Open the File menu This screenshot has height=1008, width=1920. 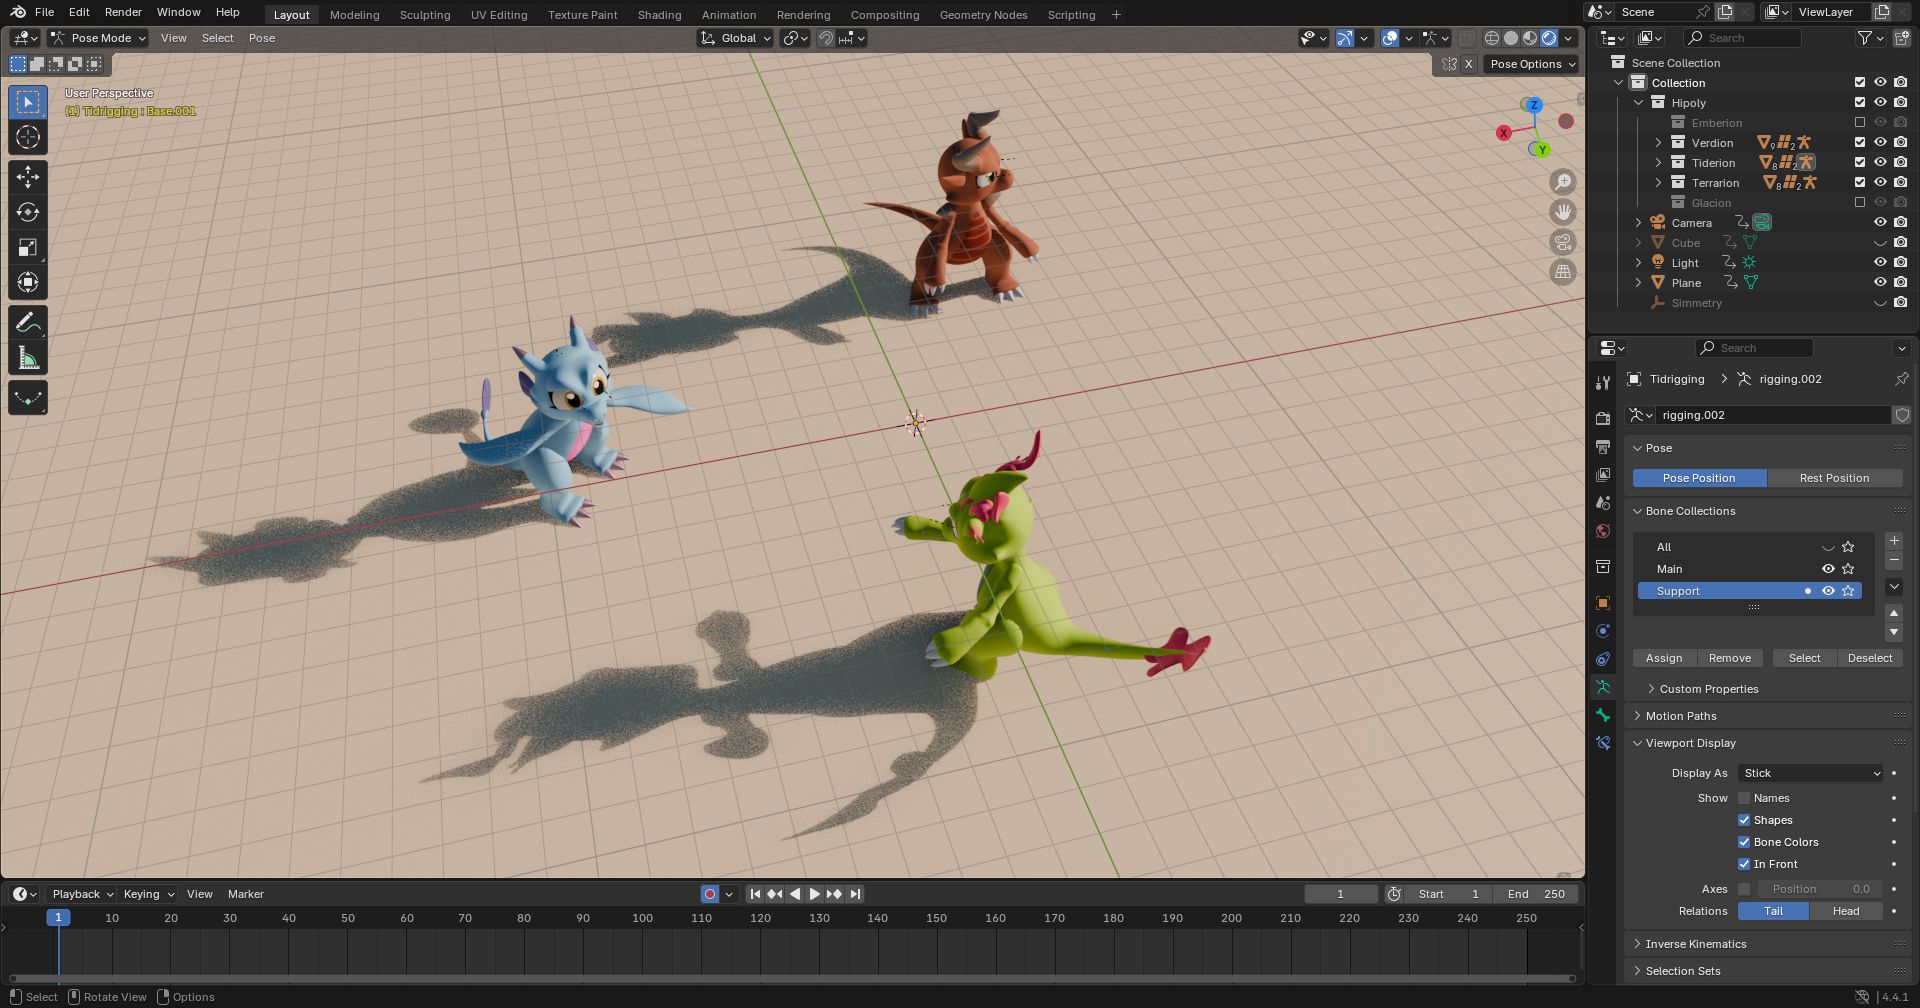44,12
